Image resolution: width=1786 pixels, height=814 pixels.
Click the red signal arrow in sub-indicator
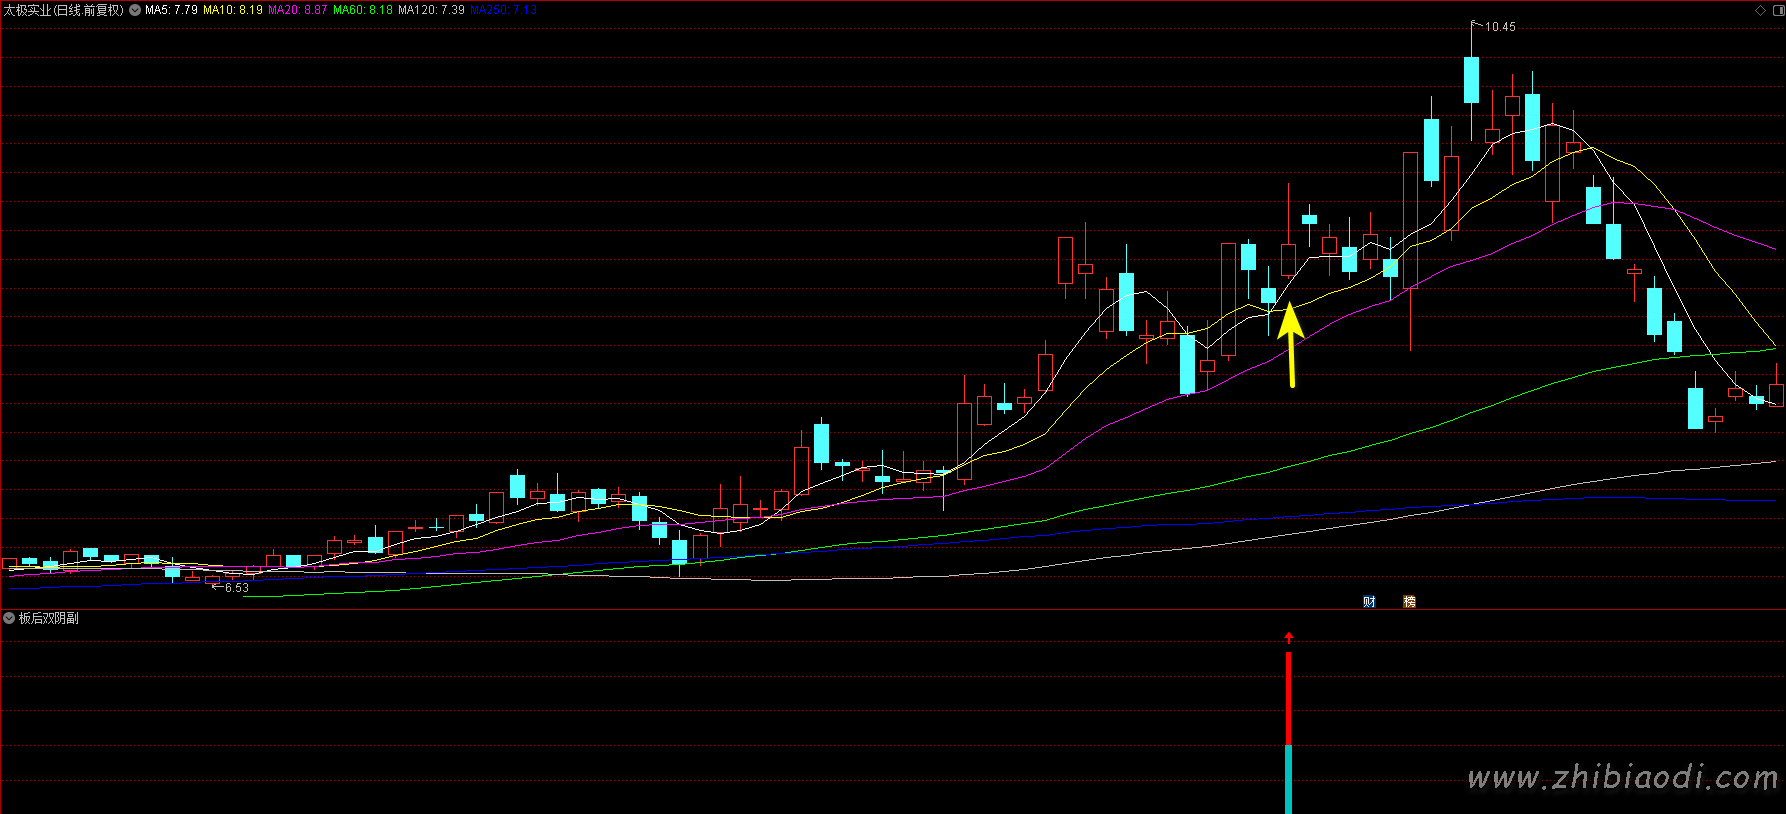click(x=1289, y=637)
